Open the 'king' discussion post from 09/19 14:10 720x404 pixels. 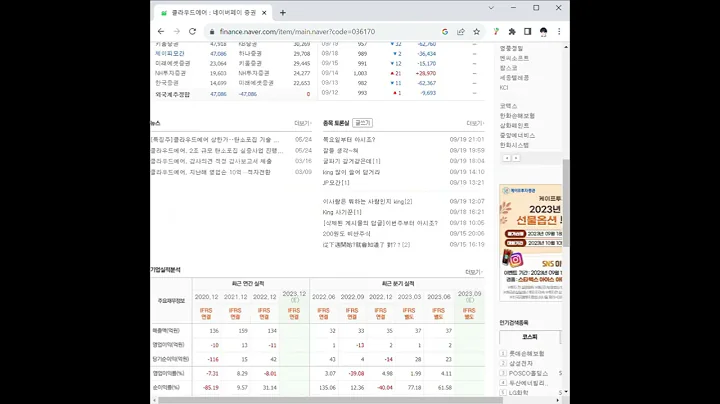pyautogui.click(x=351, y=172)
